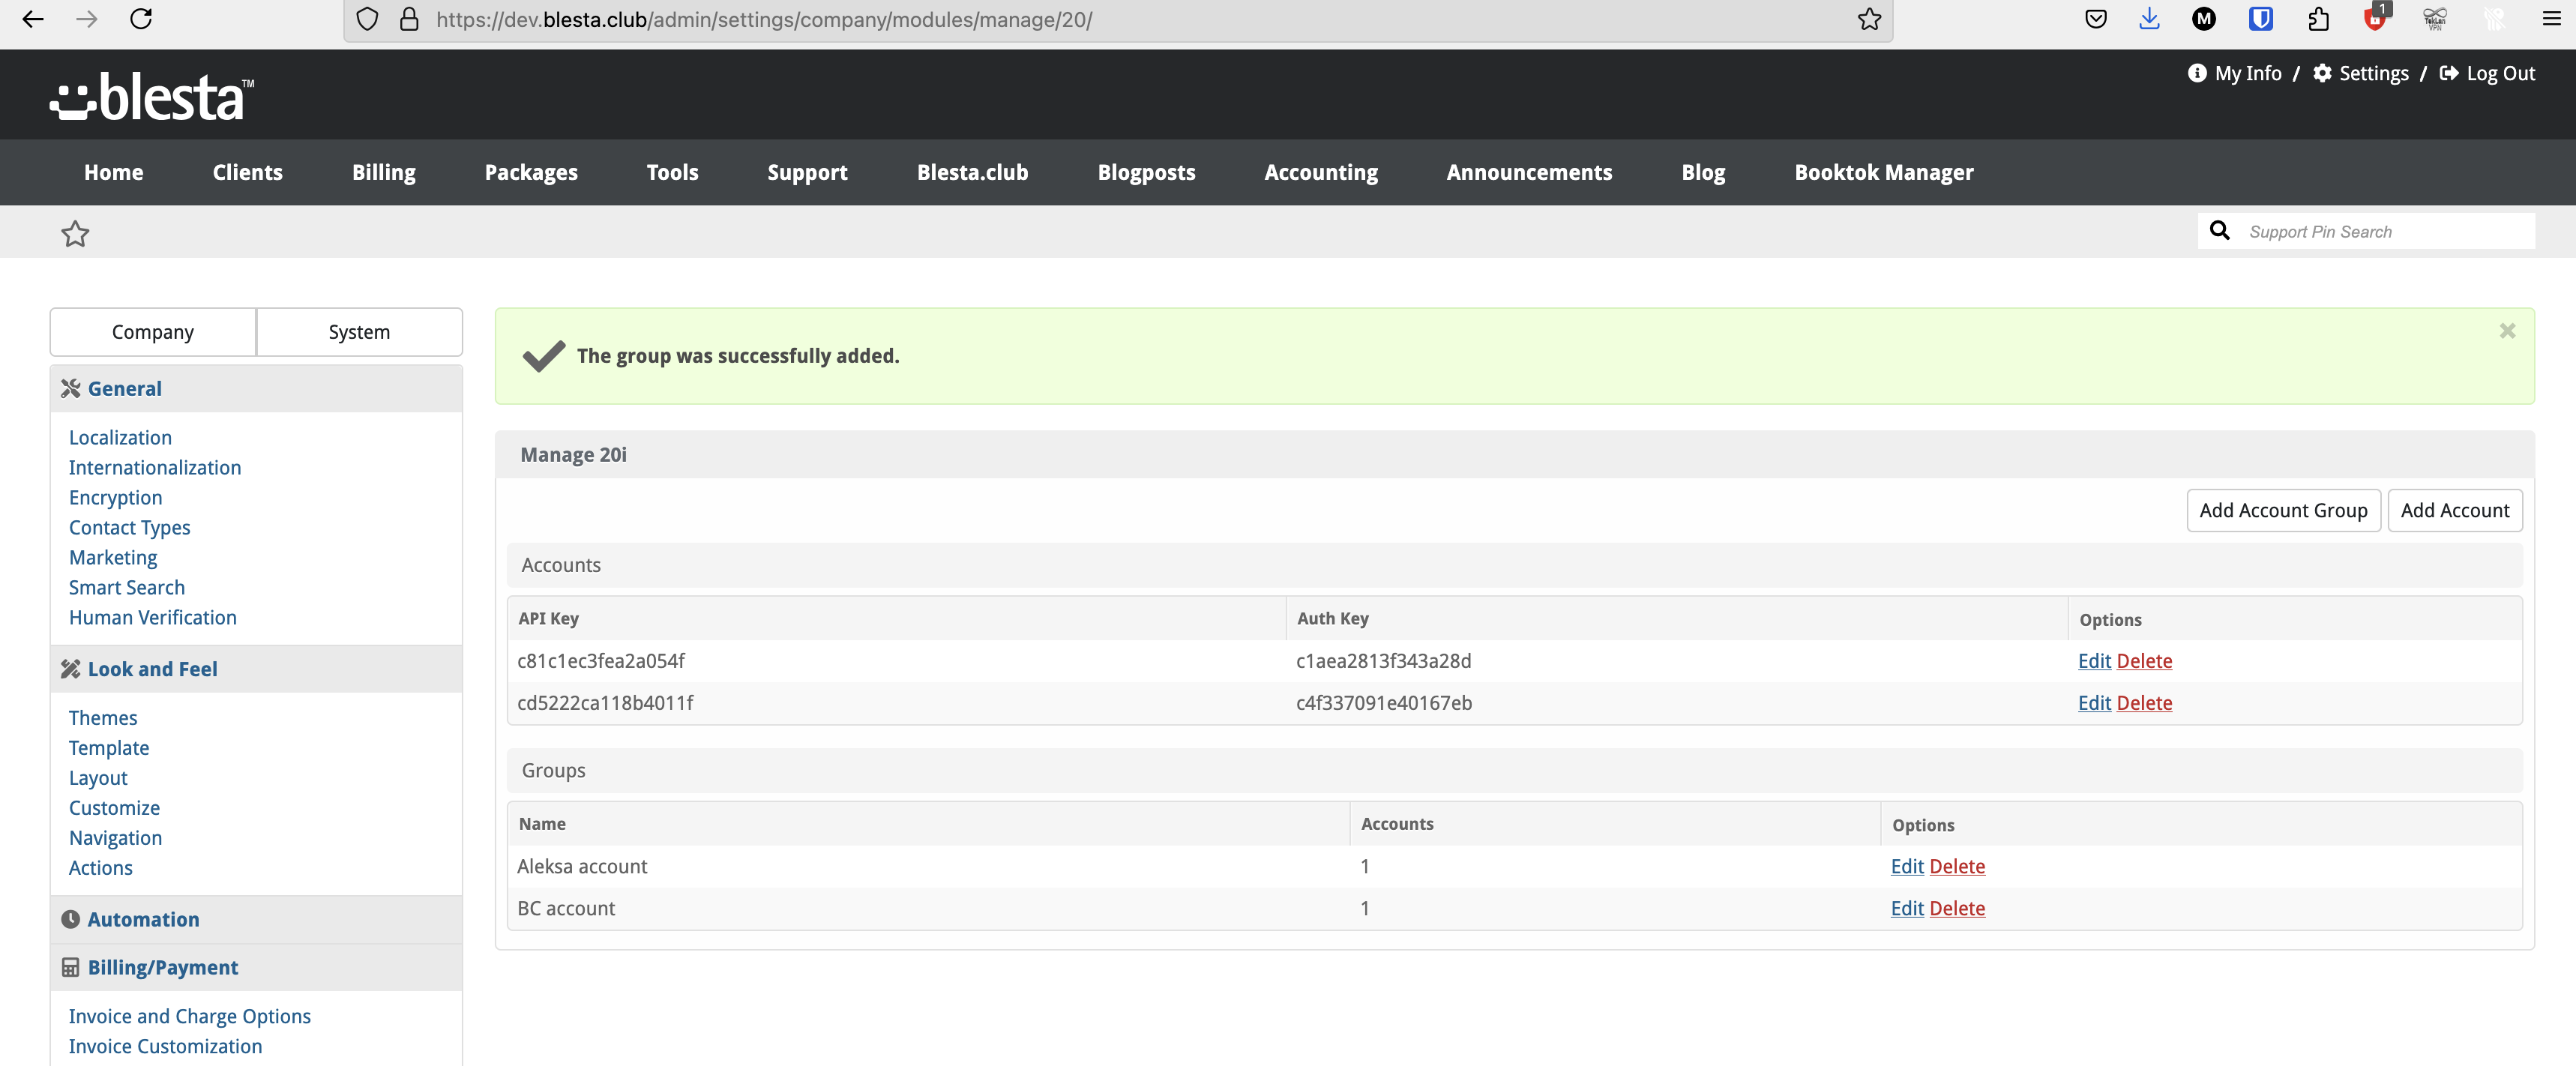Delete the Aleksa account group

pos(1957,866)
